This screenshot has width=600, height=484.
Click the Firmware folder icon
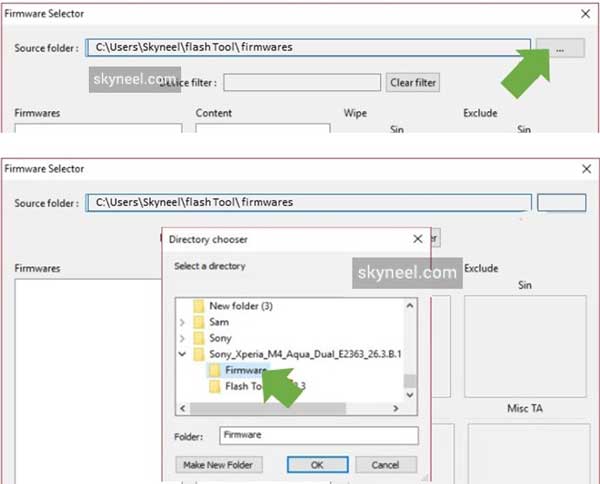pos(215,370)
